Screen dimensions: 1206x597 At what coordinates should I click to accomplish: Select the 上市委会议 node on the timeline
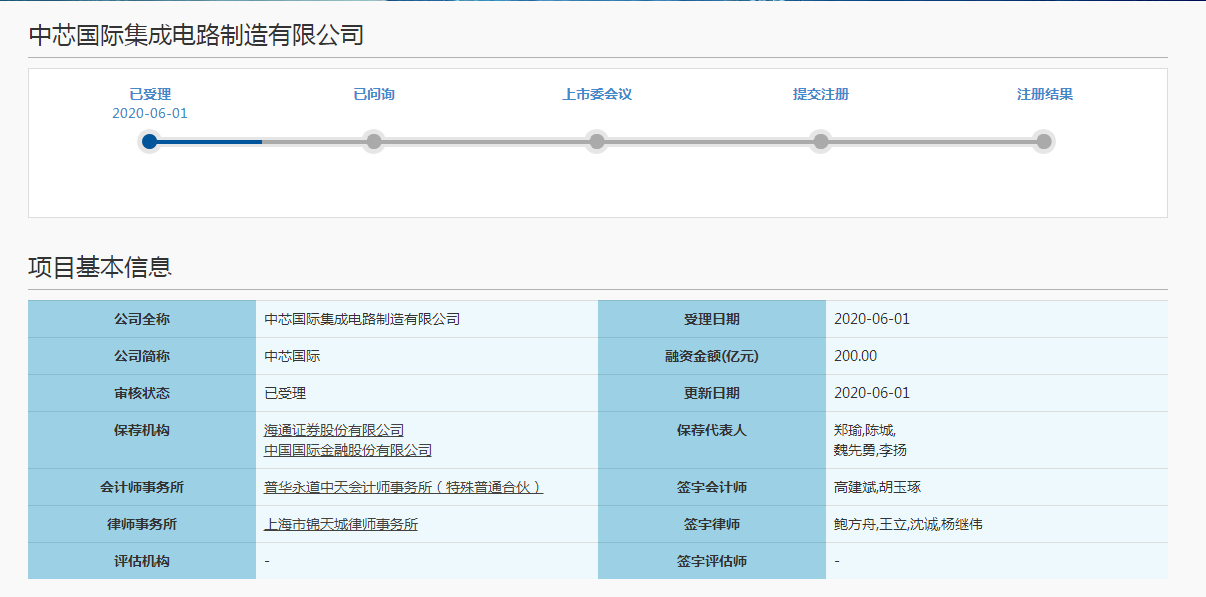[597, 142]
